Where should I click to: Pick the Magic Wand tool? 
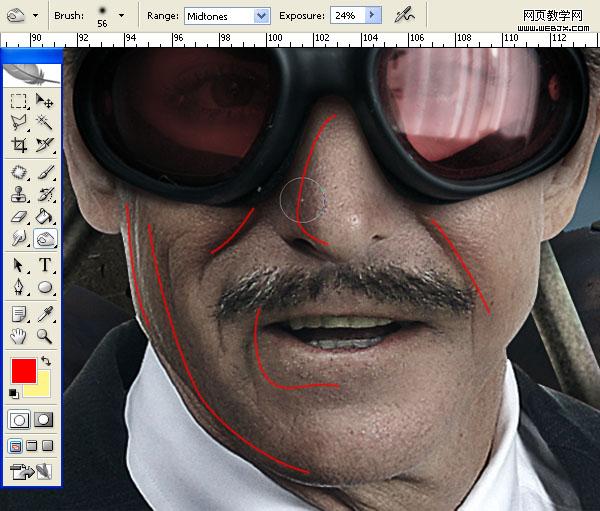(x=45, y=123)
